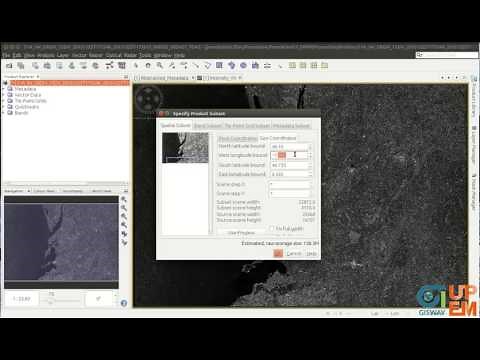This screenshot has width=480, height=360.
Task: Click OK in Specify Product Subset dialog
Action: point(278,254)
